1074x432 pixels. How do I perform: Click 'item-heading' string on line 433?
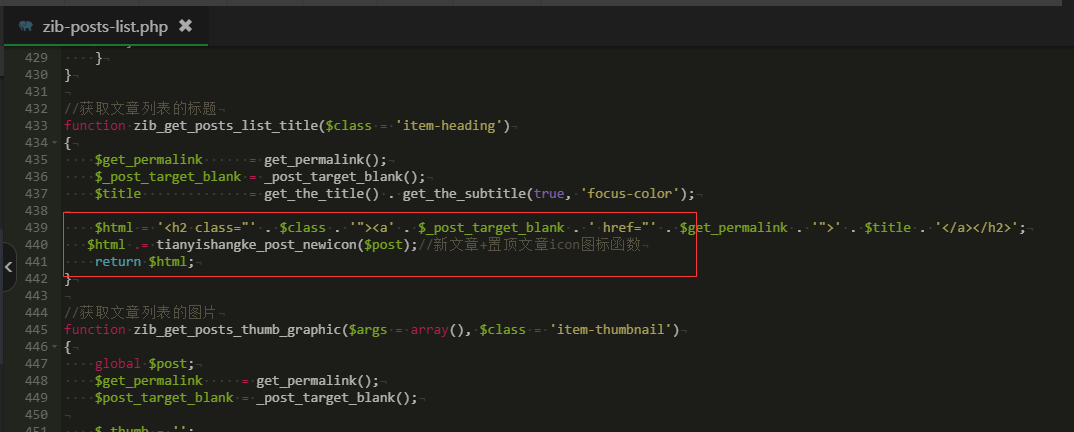(x=449, y=125)
